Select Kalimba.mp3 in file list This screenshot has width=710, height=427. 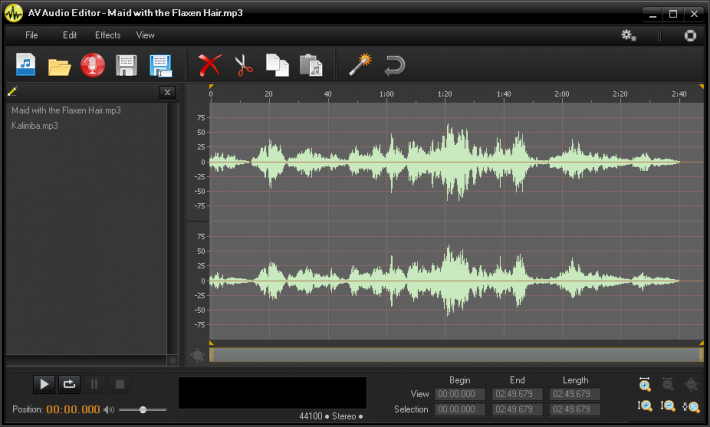click(x=35, y=126)
